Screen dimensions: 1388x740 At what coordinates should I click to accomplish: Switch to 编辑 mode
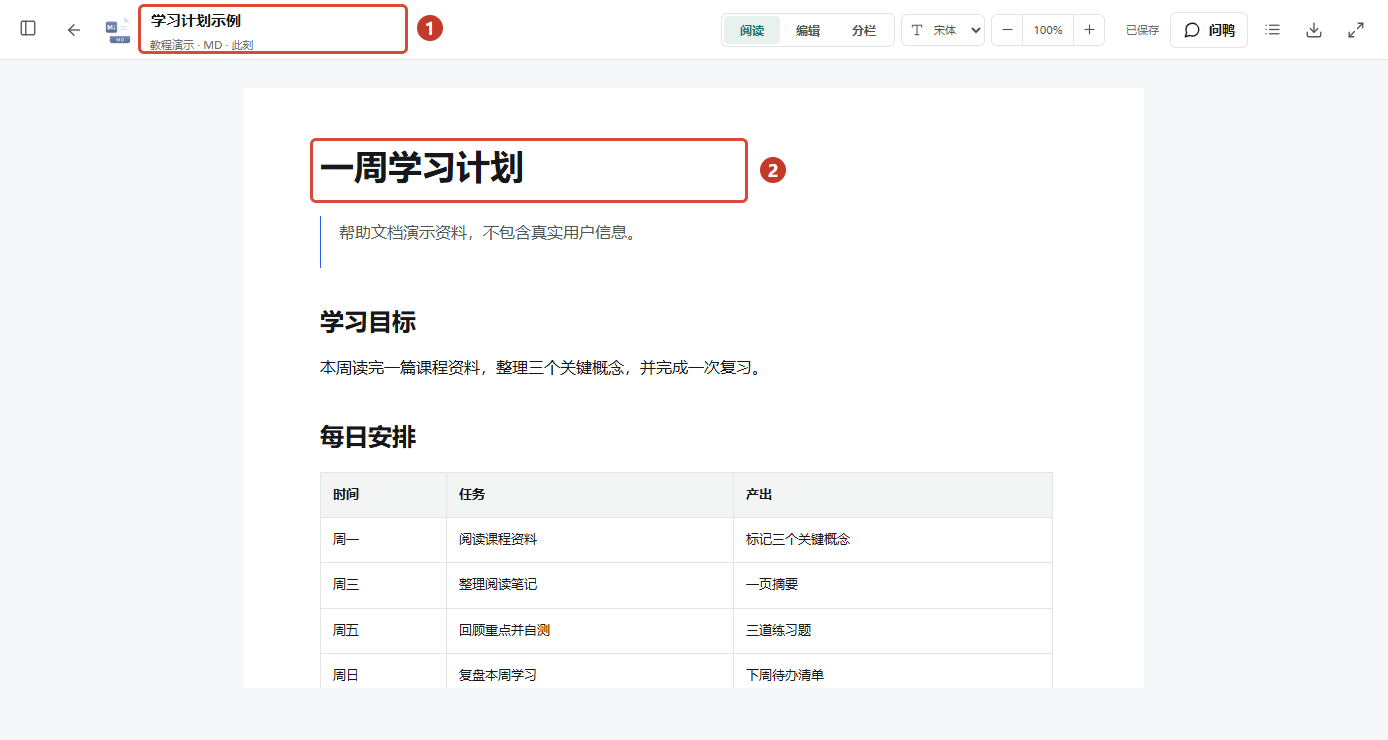tap(808, 30)
